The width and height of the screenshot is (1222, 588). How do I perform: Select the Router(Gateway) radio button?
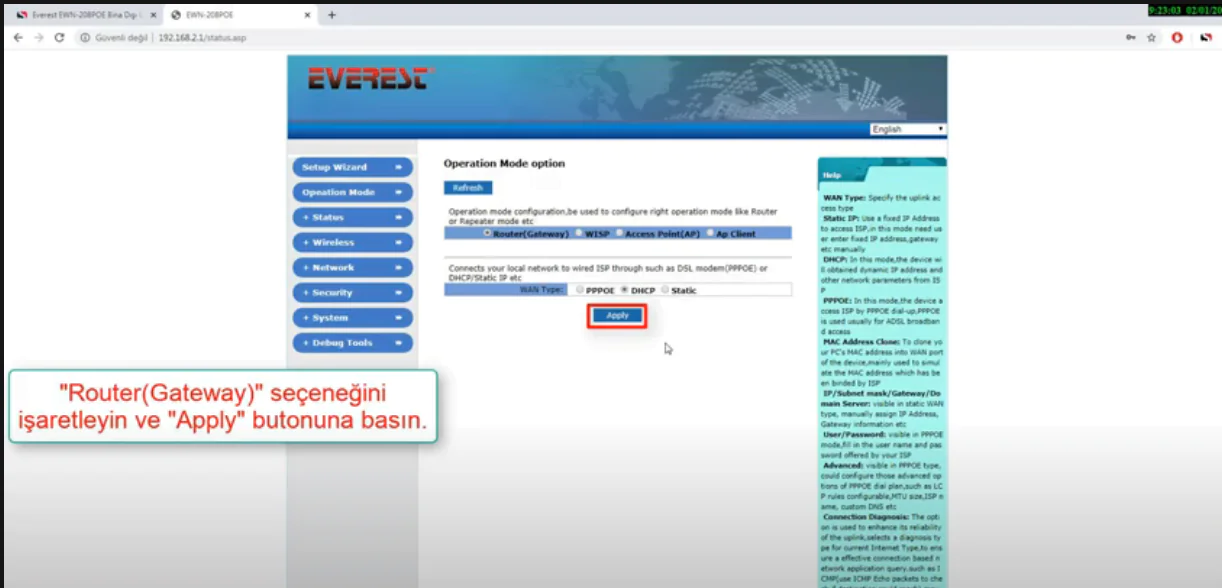tap(487, 233)
